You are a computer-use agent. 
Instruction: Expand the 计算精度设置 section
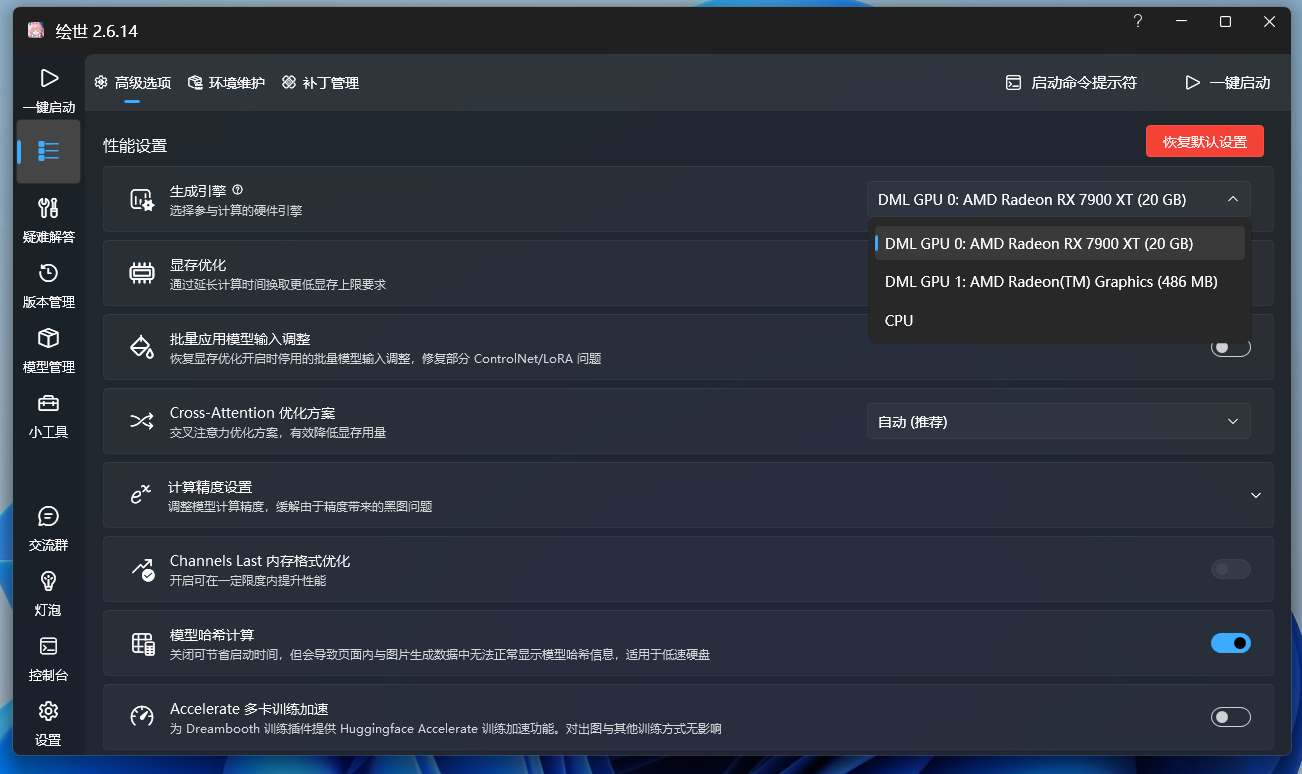[1257, 495]
